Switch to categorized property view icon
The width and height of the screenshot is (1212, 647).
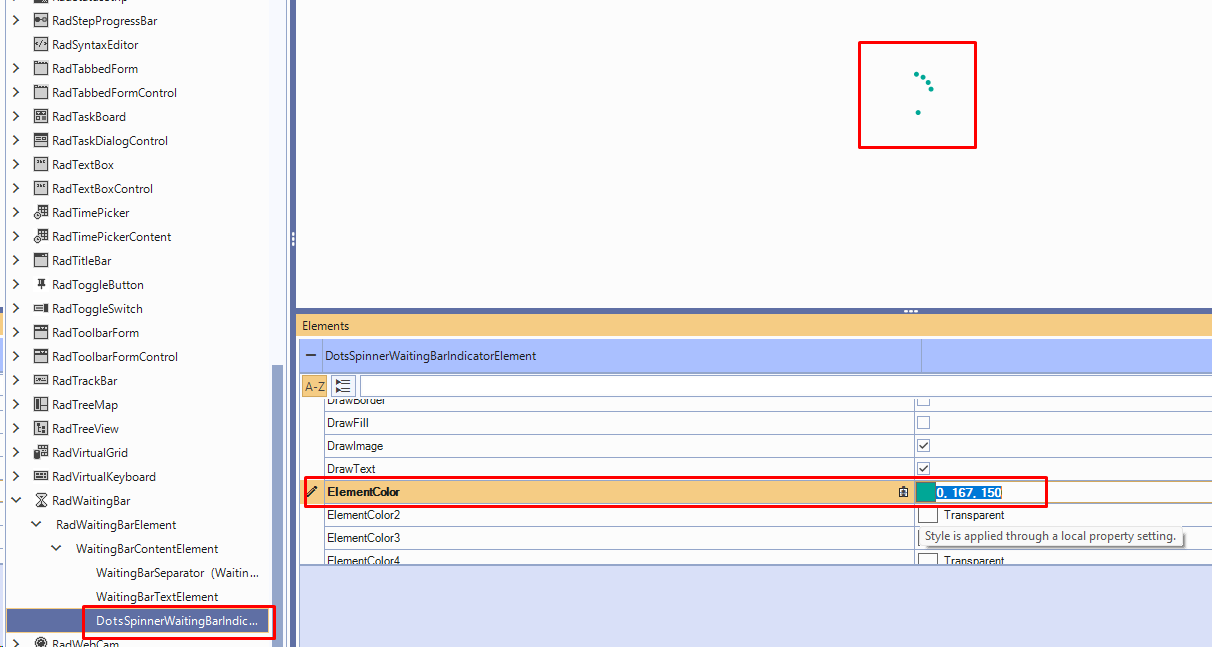[343, 386]
